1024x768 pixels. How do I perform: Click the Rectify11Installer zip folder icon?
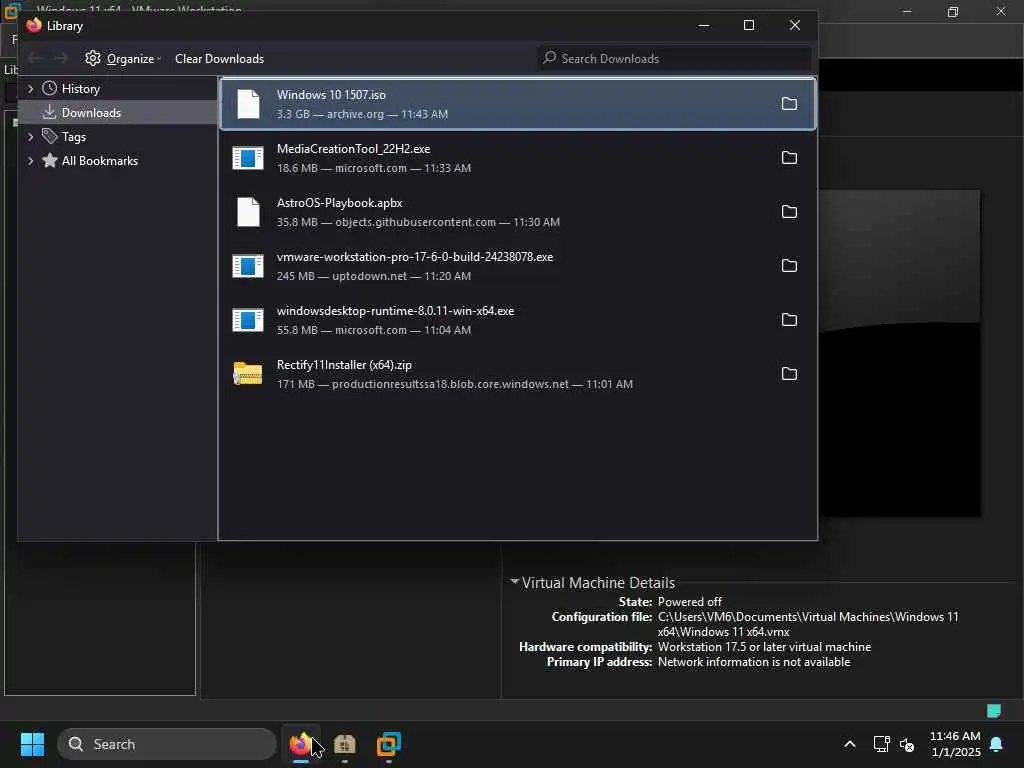click(x=248, y=374)
